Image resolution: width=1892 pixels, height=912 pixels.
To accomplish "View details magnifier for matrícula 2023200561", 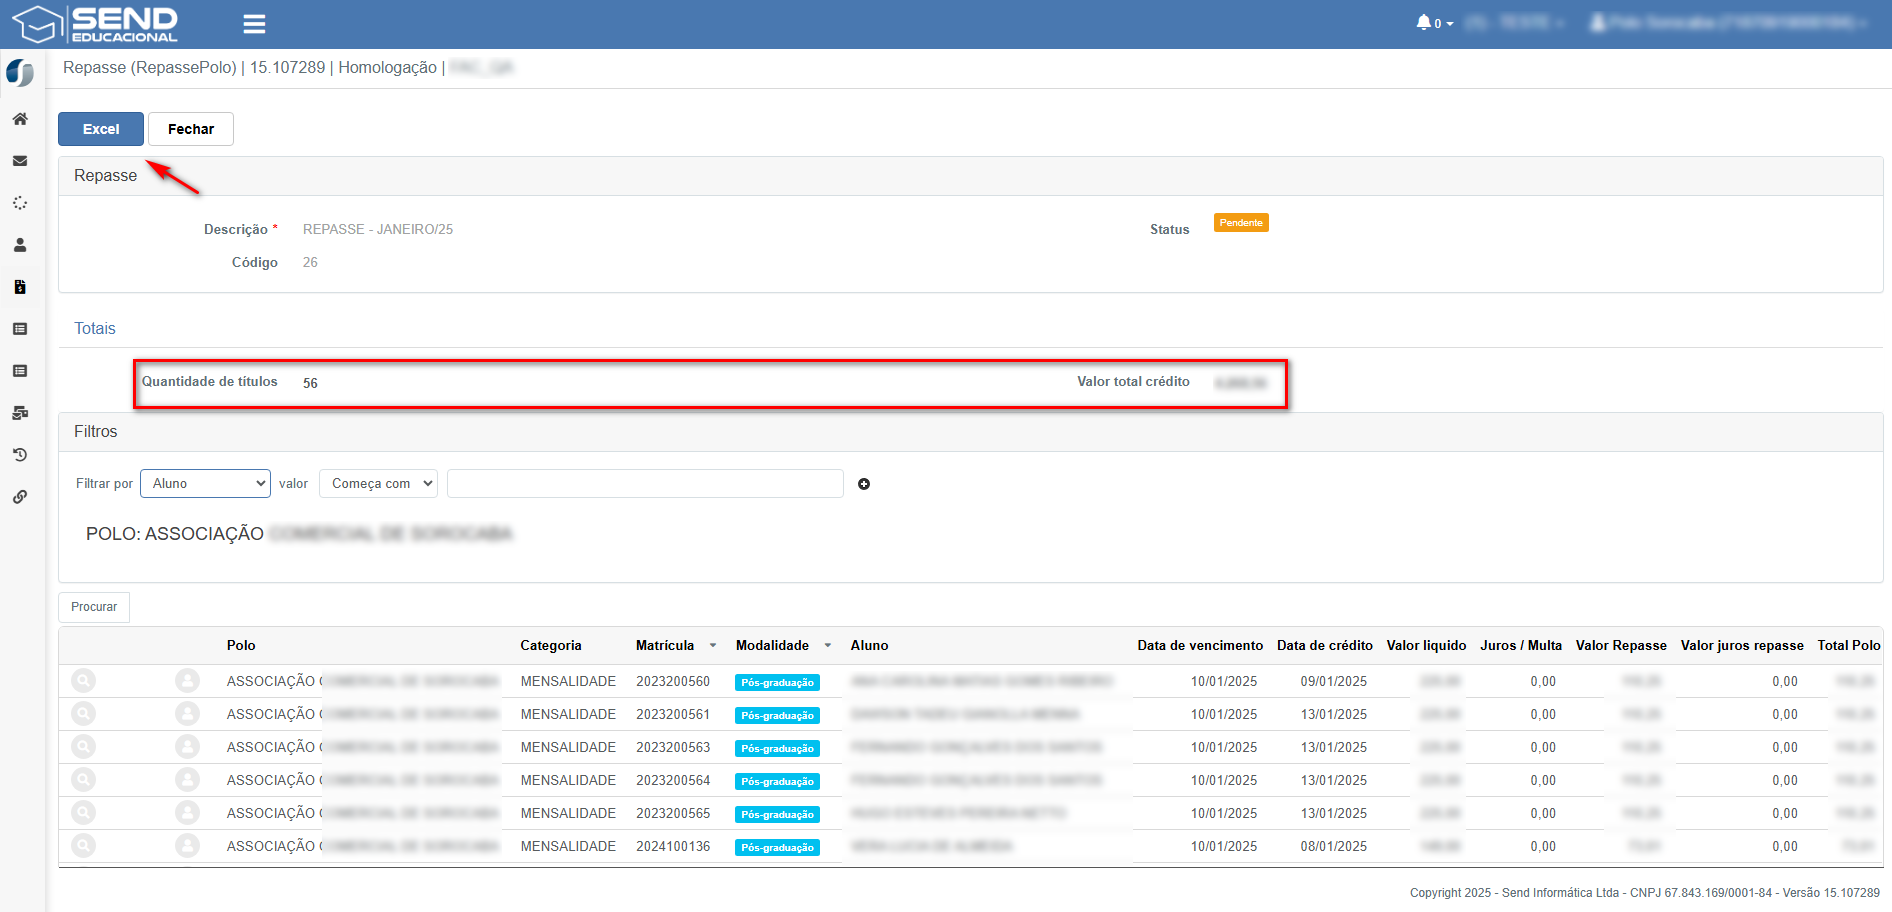I will (84, 714).
